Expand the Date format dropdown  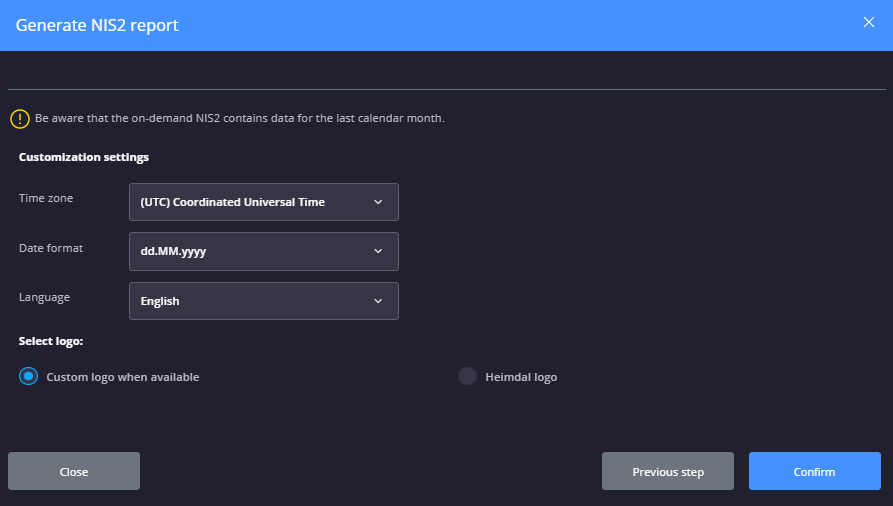point(264,251)
